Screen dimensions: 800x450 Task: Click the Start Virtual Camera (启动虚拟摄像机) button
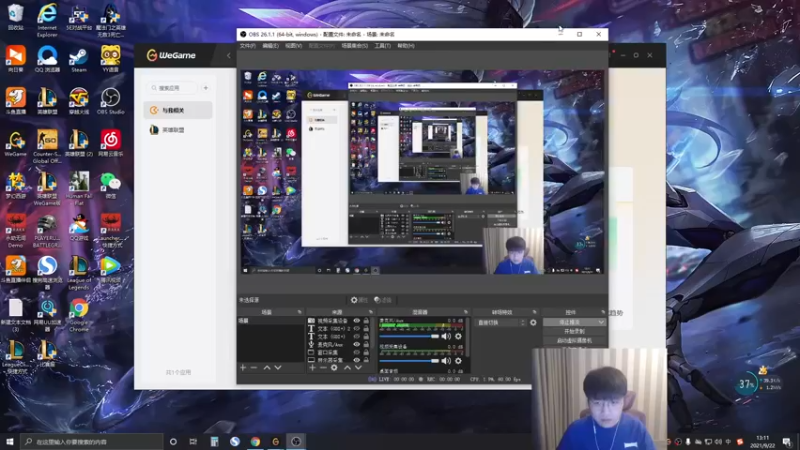click(574, 340)
